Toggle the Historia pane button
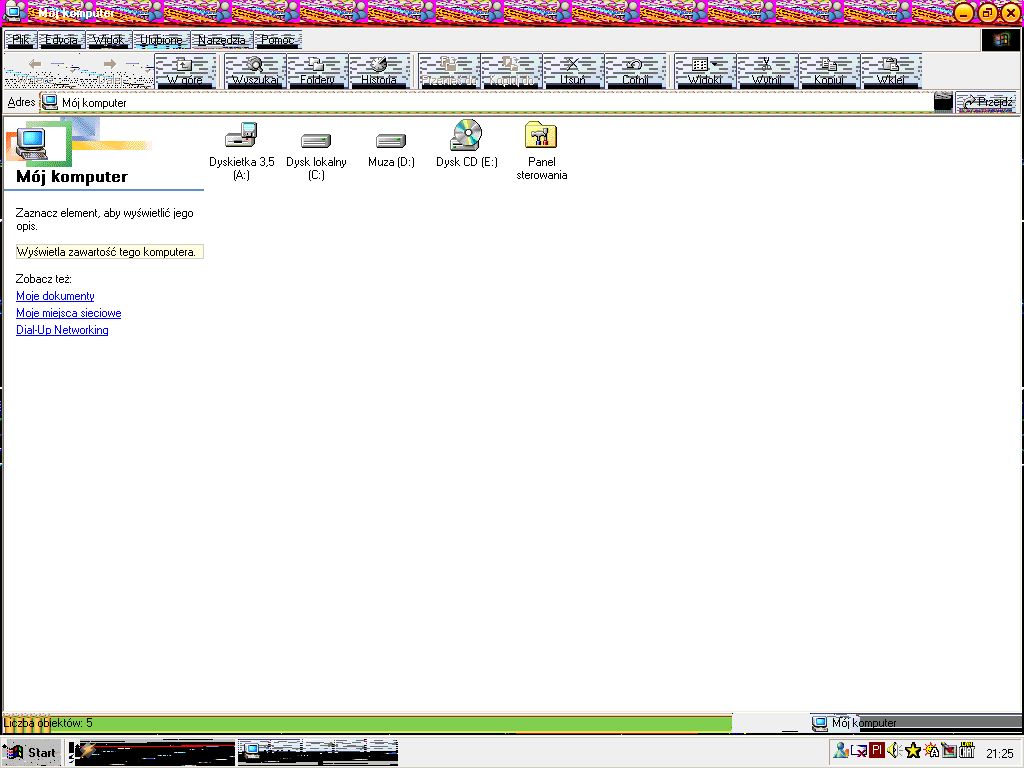This screenshot has width=1024, height=768. pos(379,71)
